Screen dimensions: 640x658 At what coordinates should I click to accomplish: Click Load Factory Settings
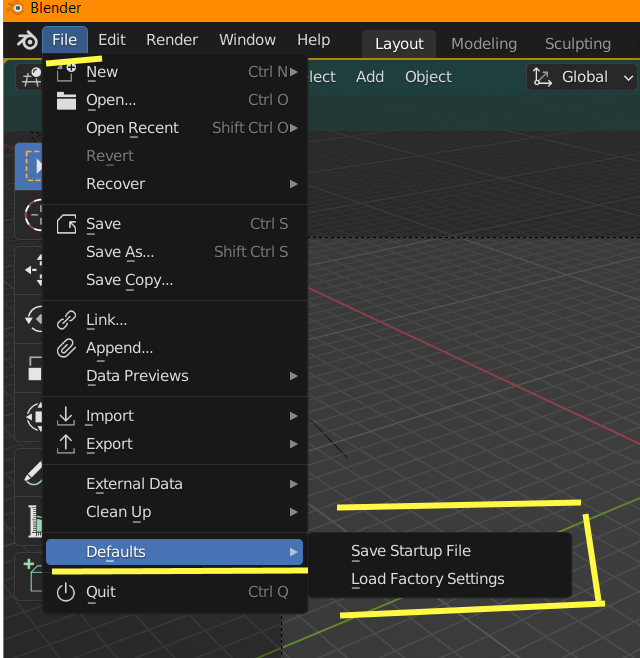coord(440,579)
